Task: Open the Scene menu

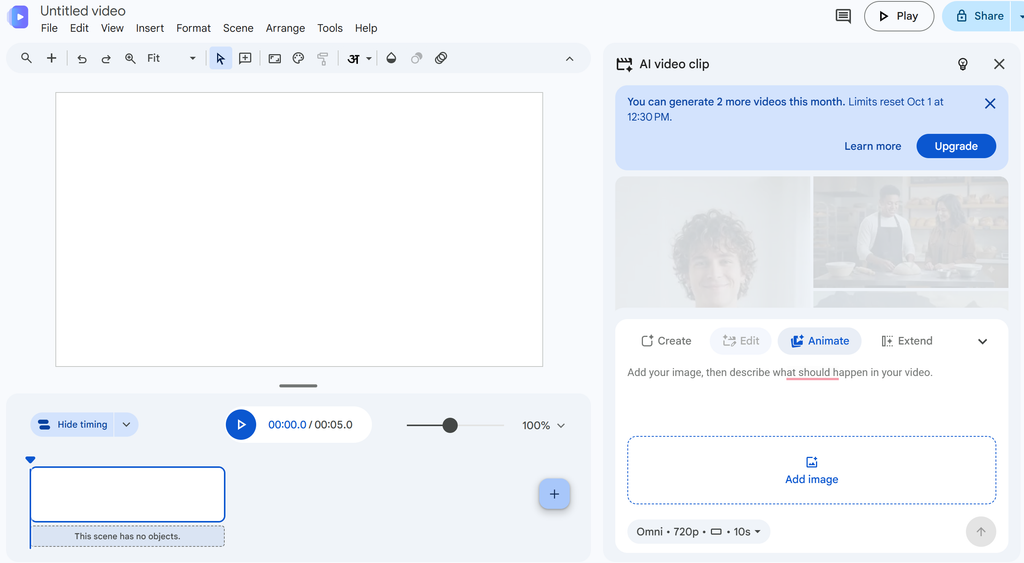Action: coord(238,28)
